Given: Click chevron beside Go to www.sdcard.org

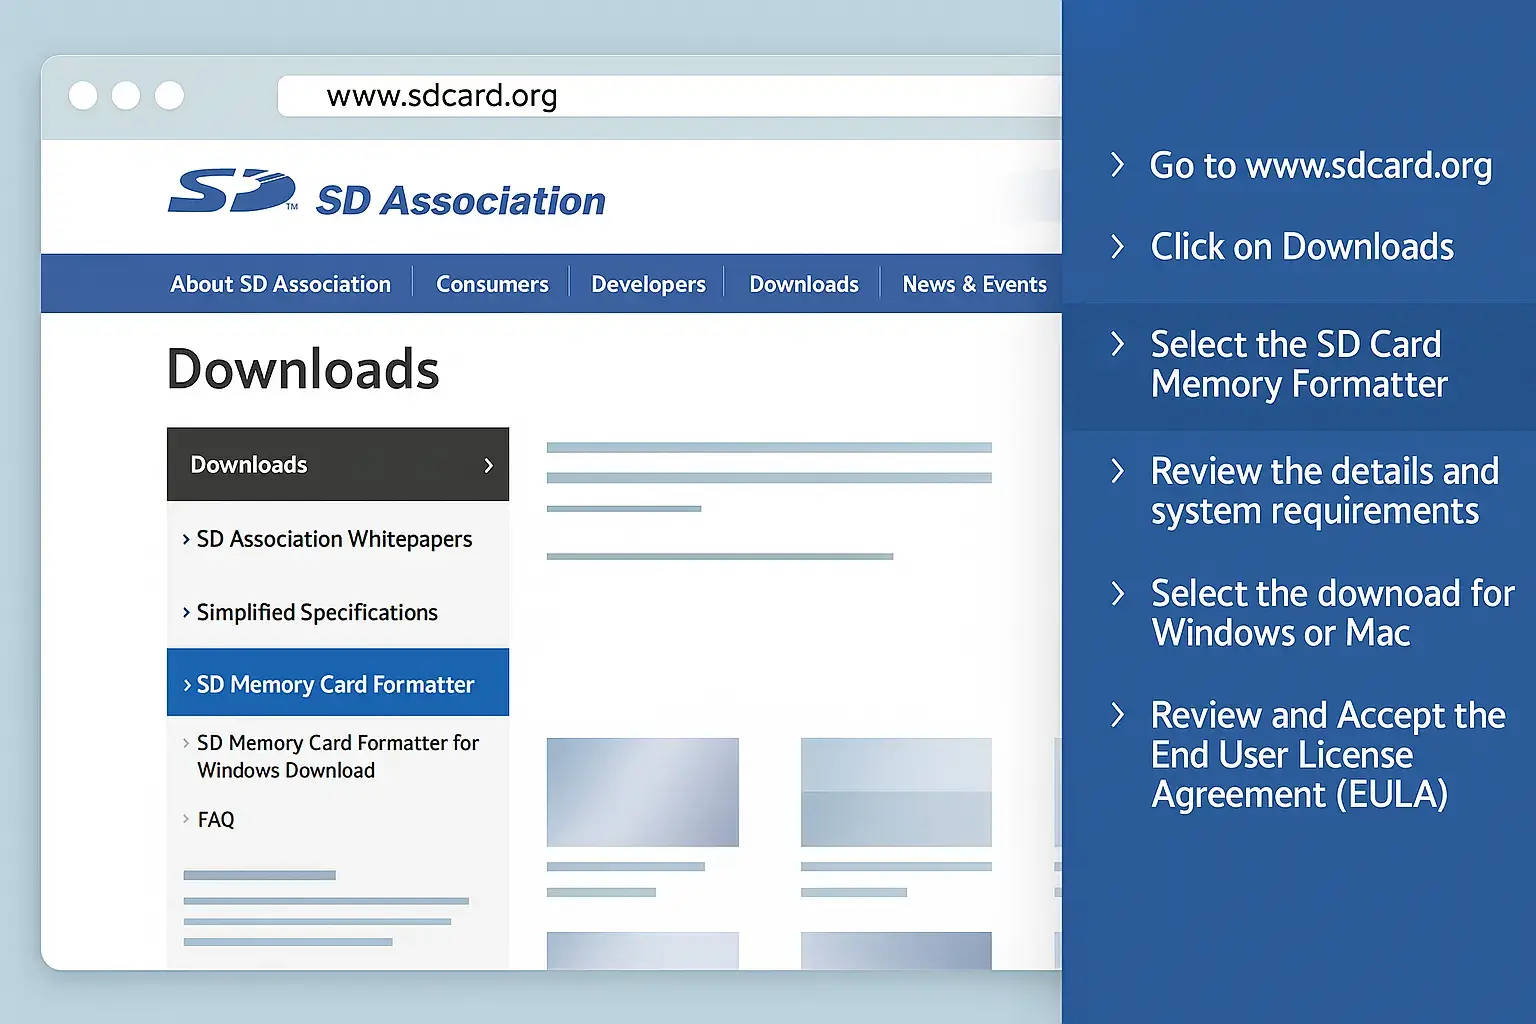Looking at the screenshot, I should [x=1118, y=165].
